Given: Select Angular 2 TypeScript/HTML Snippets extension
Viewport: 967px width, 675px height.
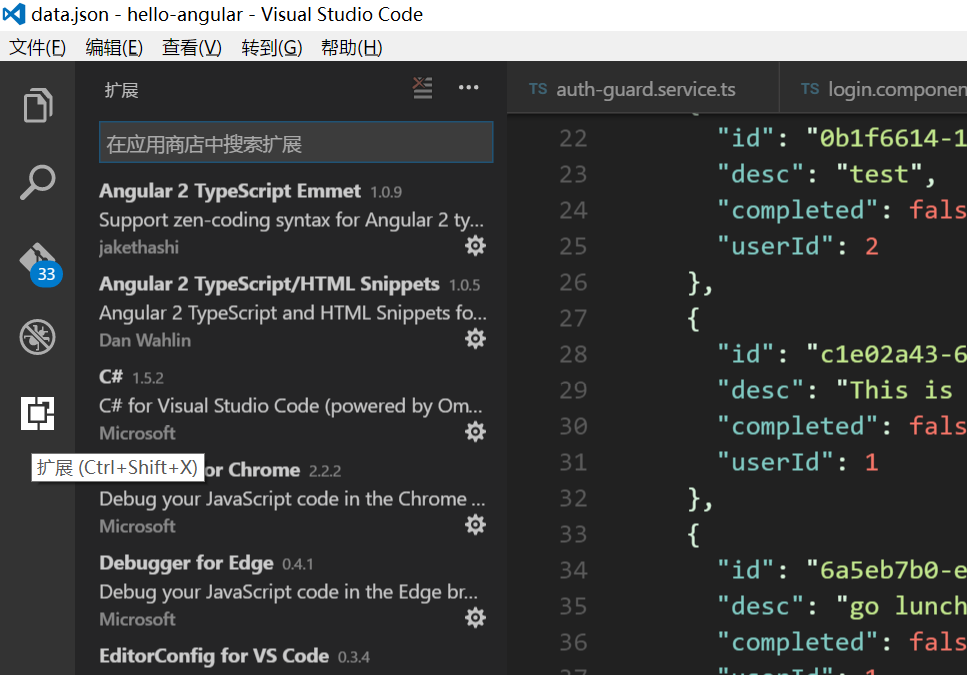Looking at the screenshot, I should click(x=293, y=313).
